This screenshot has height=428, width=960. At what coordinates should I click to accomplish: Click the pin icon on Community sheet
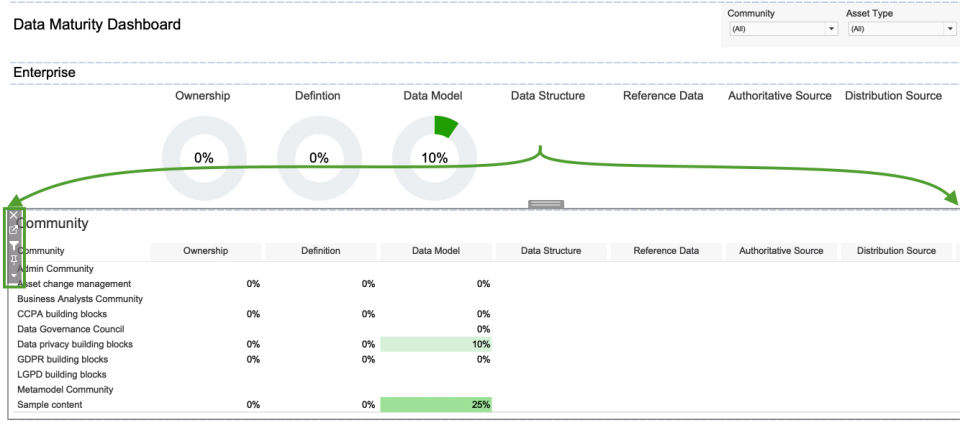[x=14, y=260]
